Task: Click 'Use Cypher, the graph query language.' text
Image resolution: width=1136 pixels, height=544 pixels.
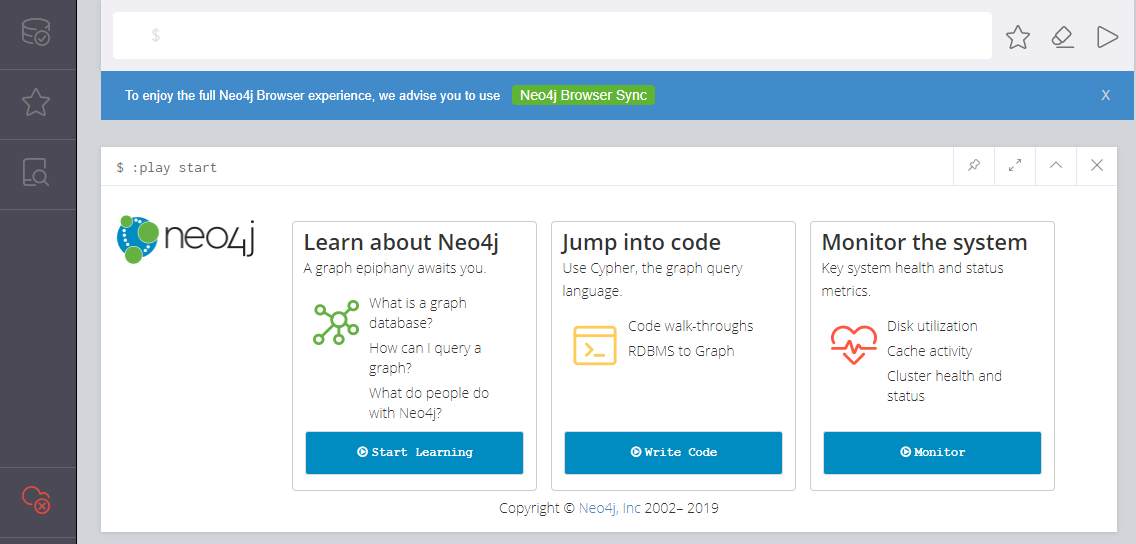Action: pos(653,280)
